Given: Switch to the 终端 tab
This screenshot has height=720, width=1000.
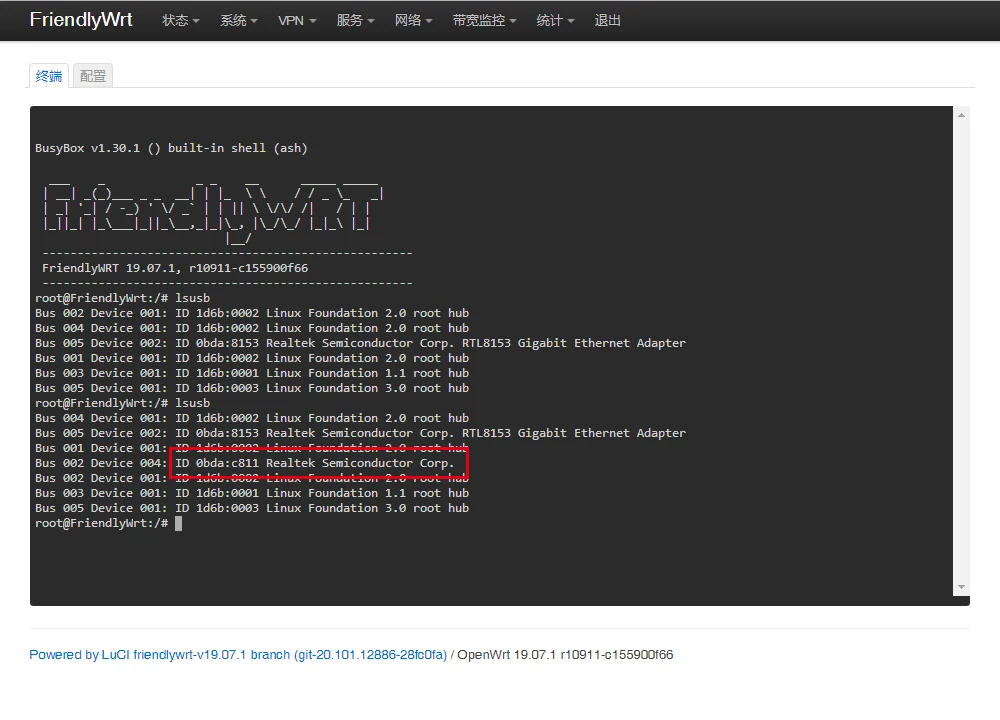Looking at the screenshot, I should point(49,76).
